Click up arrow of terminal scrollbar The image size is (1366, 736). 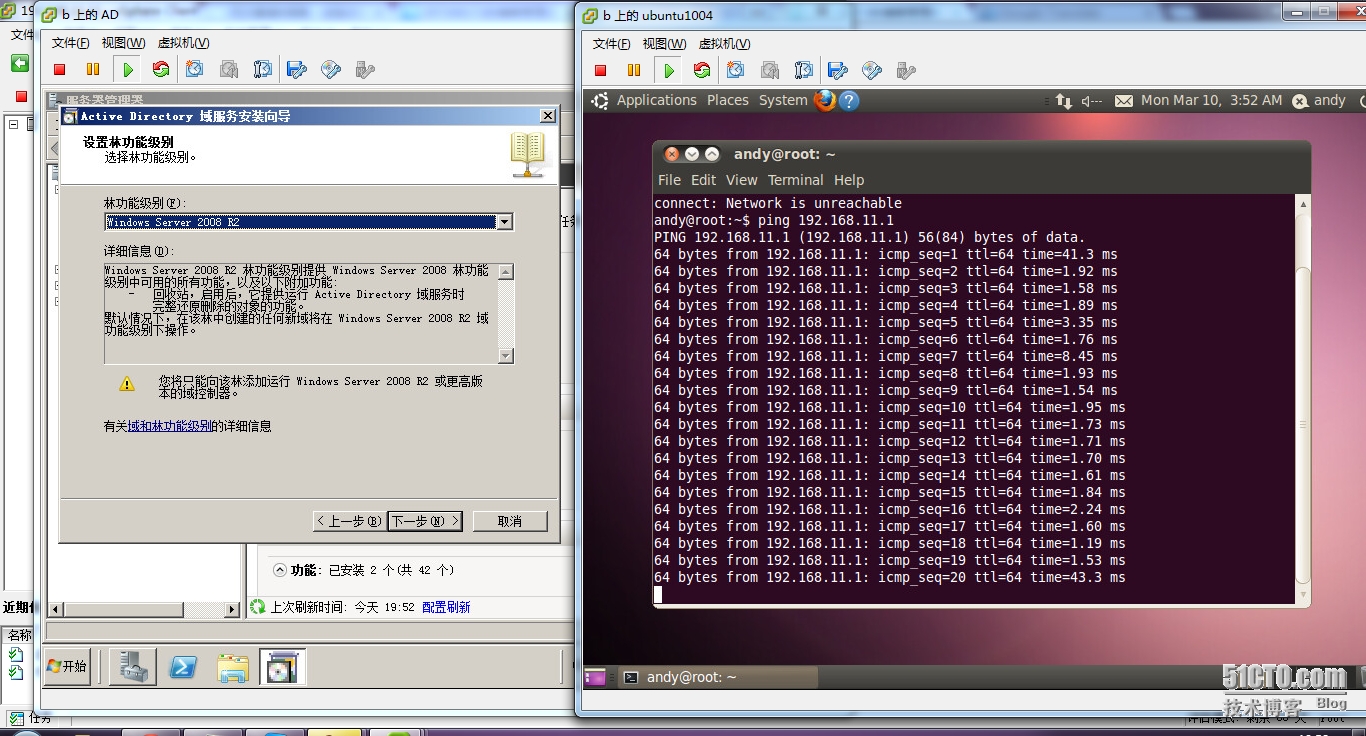click(1302, 204)
